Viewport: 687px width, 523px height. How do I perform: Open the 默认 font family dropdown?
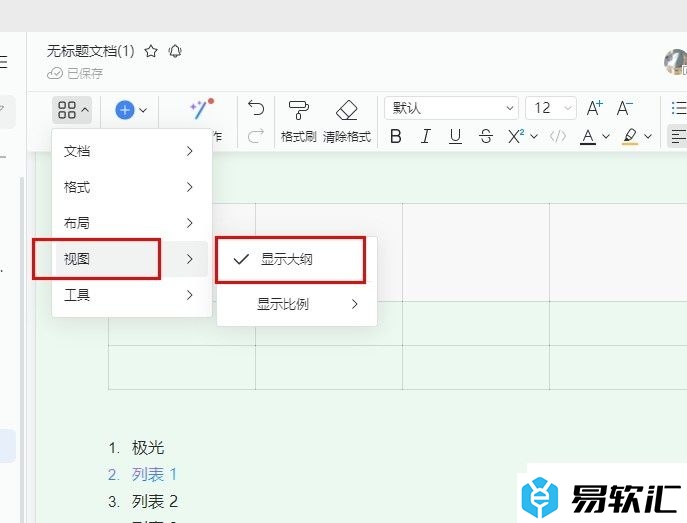point(454,108)
